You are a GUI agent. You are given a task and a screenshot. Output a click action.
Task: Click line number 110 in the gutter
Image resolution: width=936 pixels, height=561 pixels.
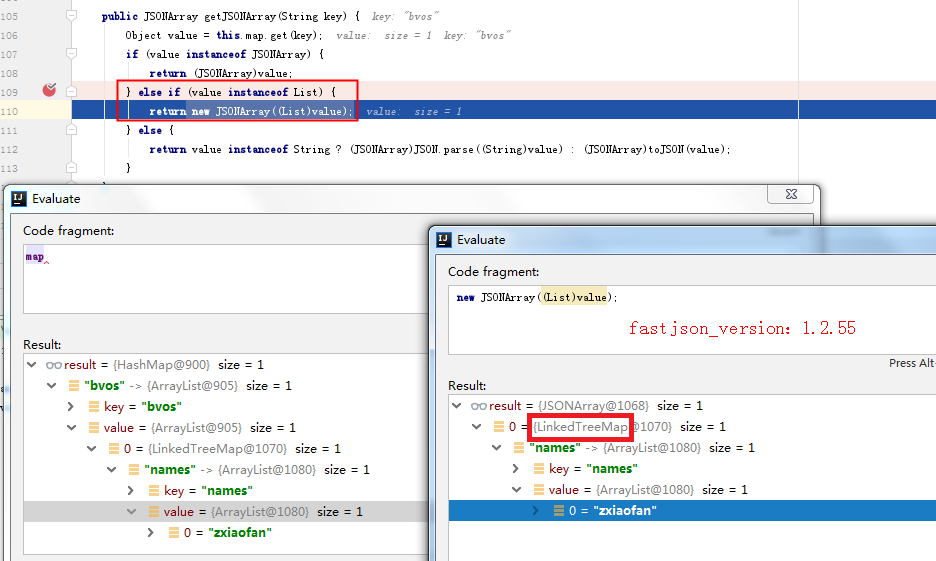(x=10, y=112)
